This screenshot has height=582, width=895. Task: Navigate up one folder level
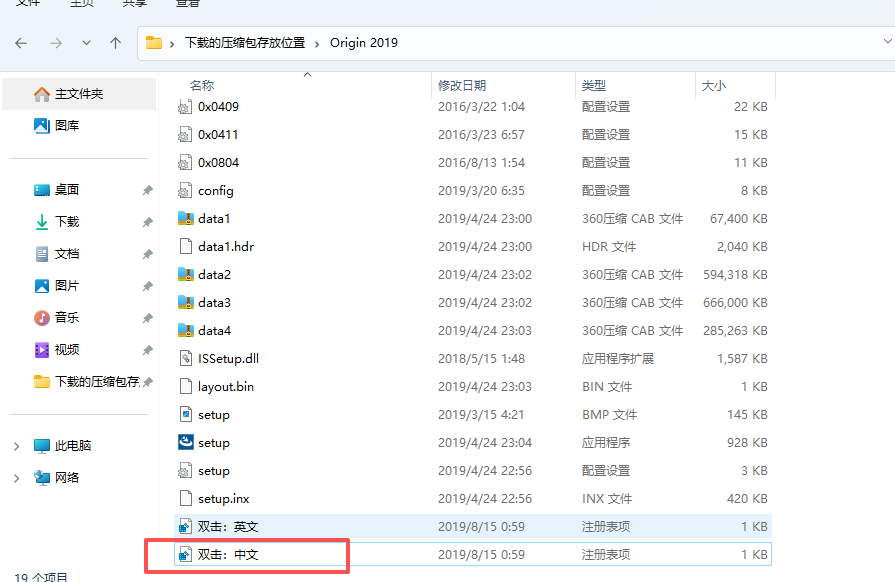115,42
